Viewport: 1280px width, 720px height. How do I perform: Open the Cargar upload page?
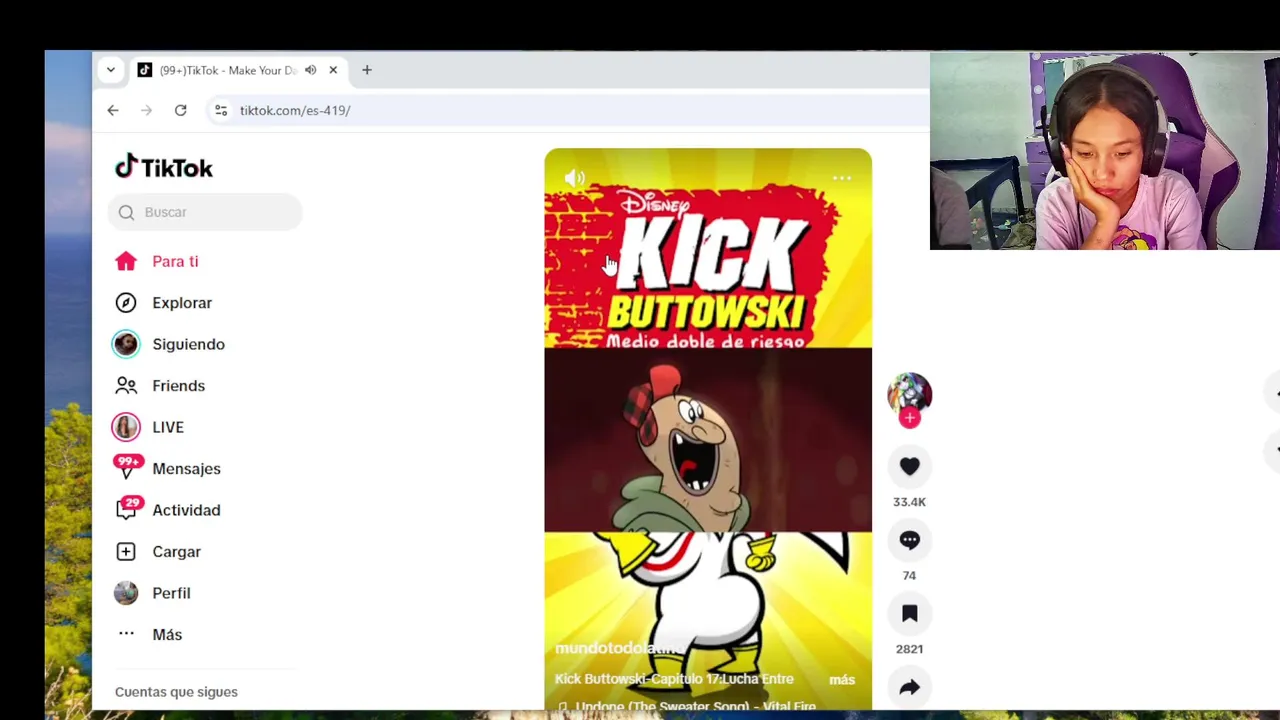point(176,552)
